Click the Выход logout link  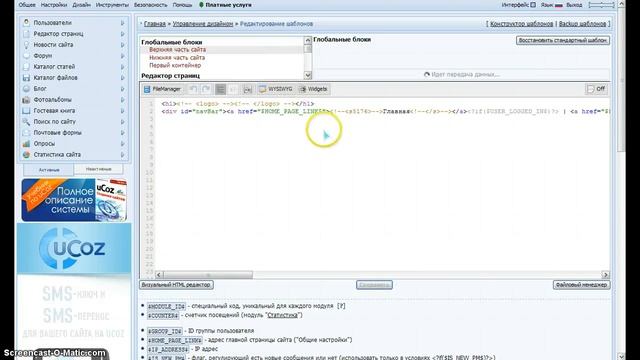click(x=574, y=5)
